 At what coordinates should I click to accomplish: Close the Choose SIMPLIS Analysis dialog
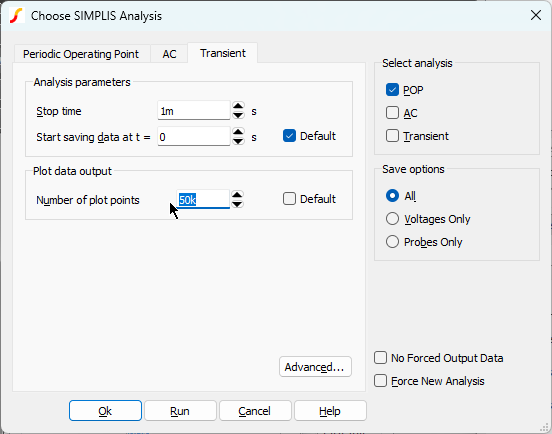pos(536,15)
